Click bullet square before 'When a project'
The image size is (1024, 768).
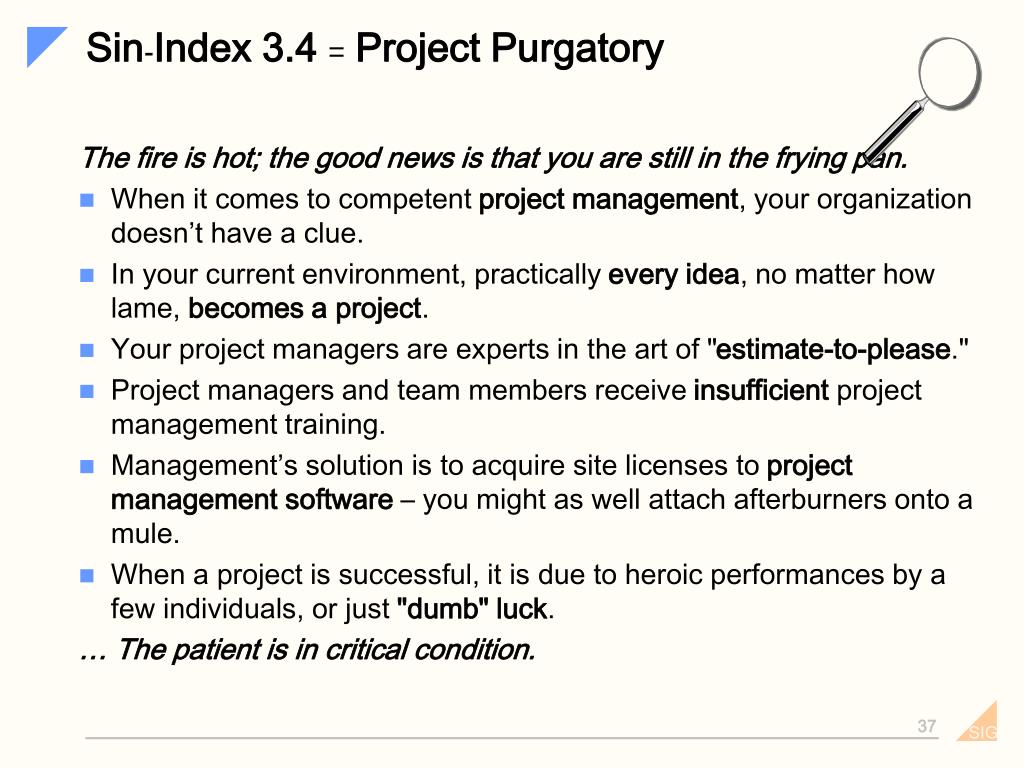[x=87, y=575]
